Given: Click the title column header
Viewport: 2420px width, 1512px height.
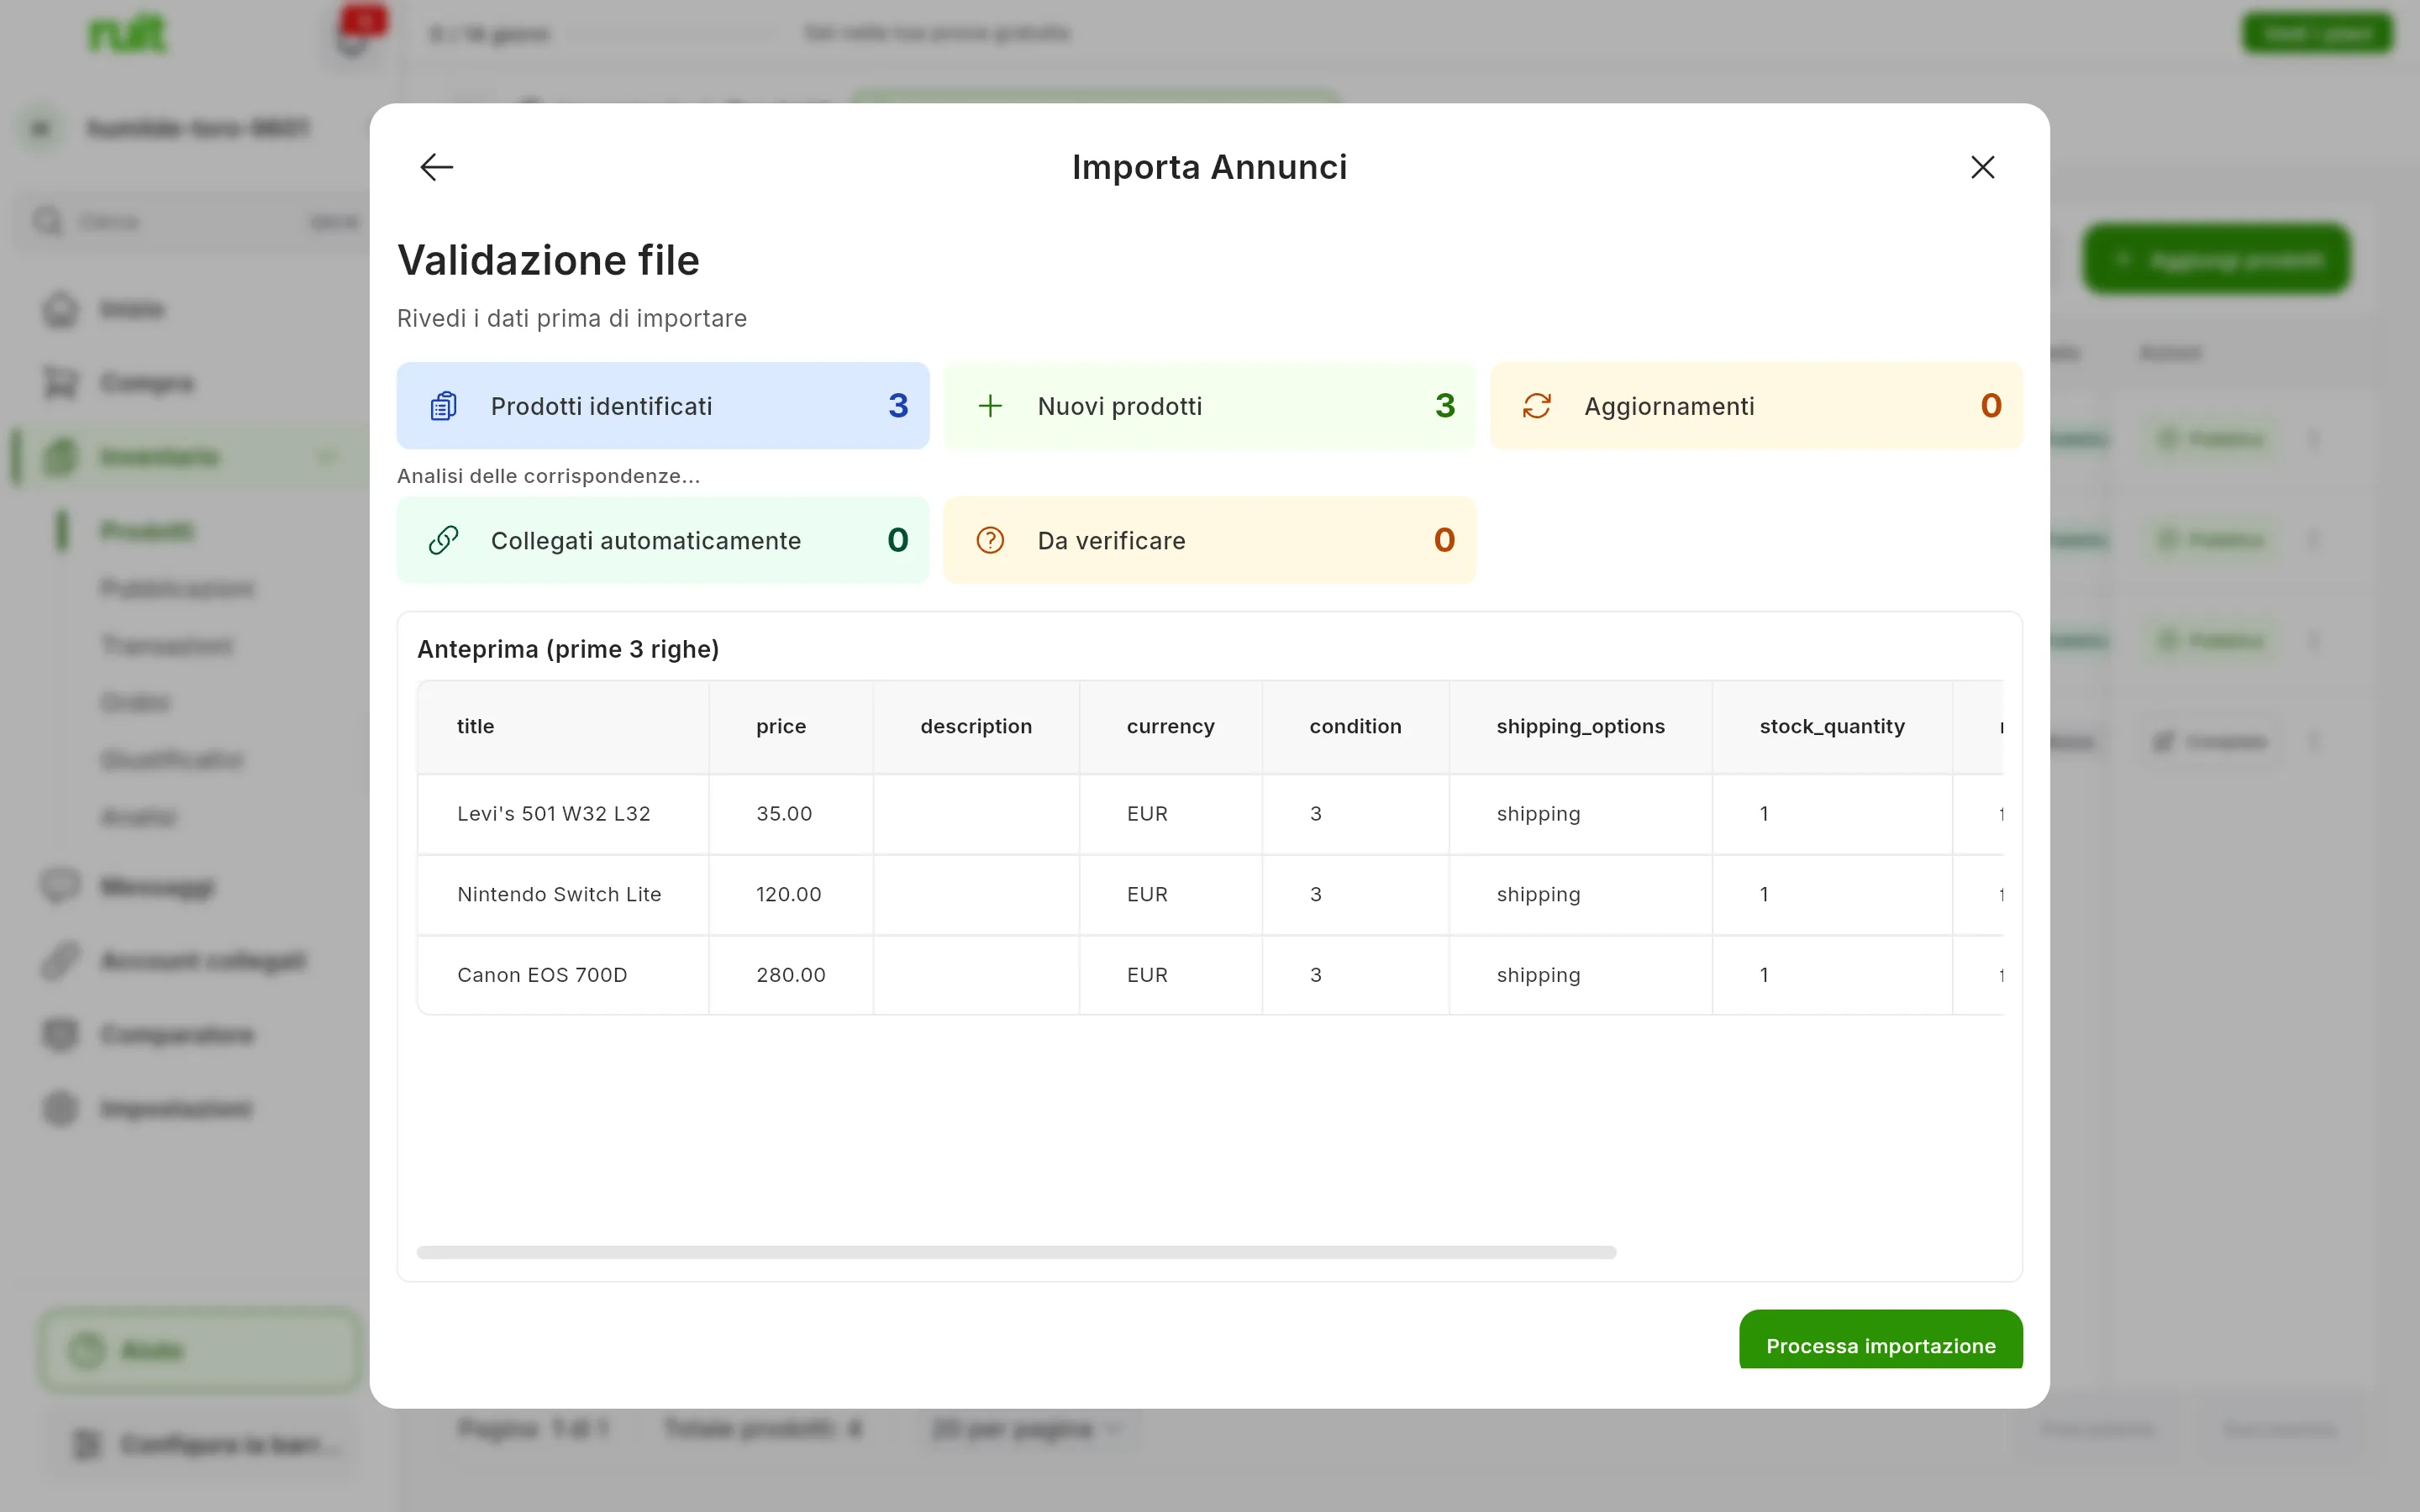Looking at the screenshot, I should pos(563,727).
